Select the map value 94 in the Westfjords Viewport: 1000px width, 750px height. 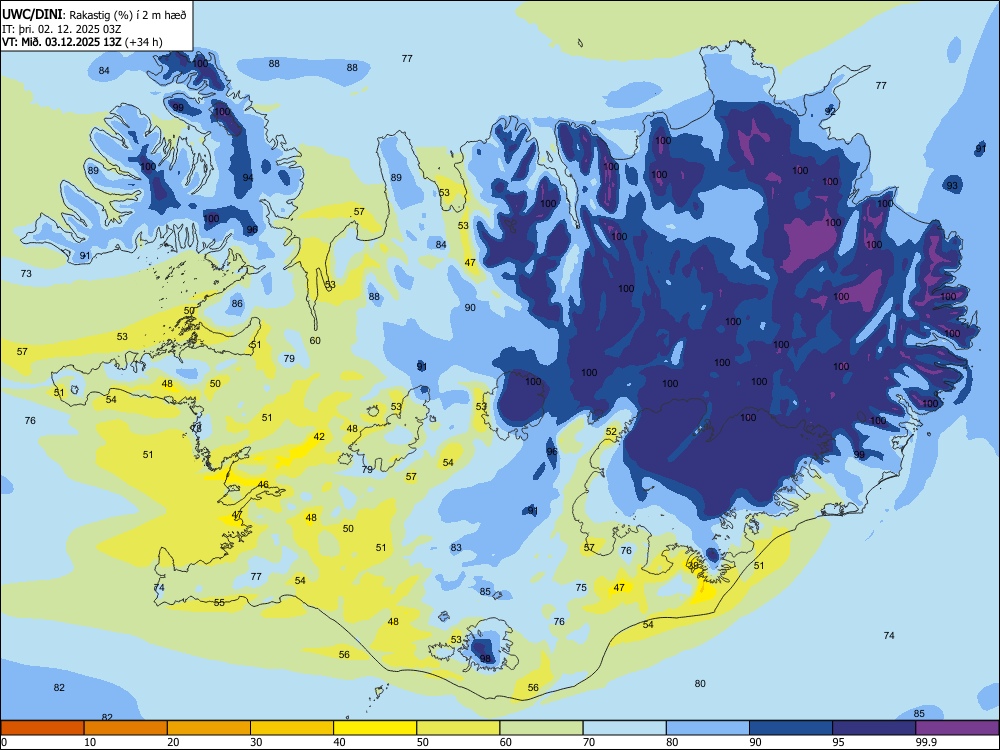tap(247, 178)
